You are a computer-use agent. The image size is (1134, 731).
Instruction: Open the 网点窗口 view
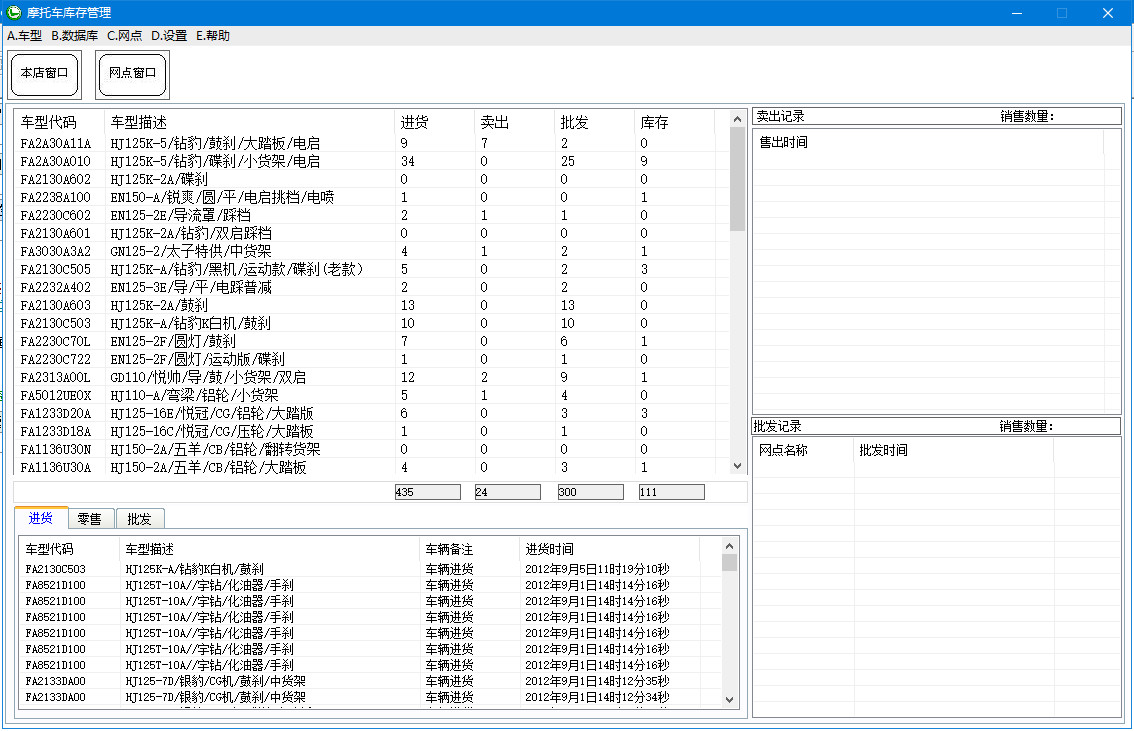point(132,74)
